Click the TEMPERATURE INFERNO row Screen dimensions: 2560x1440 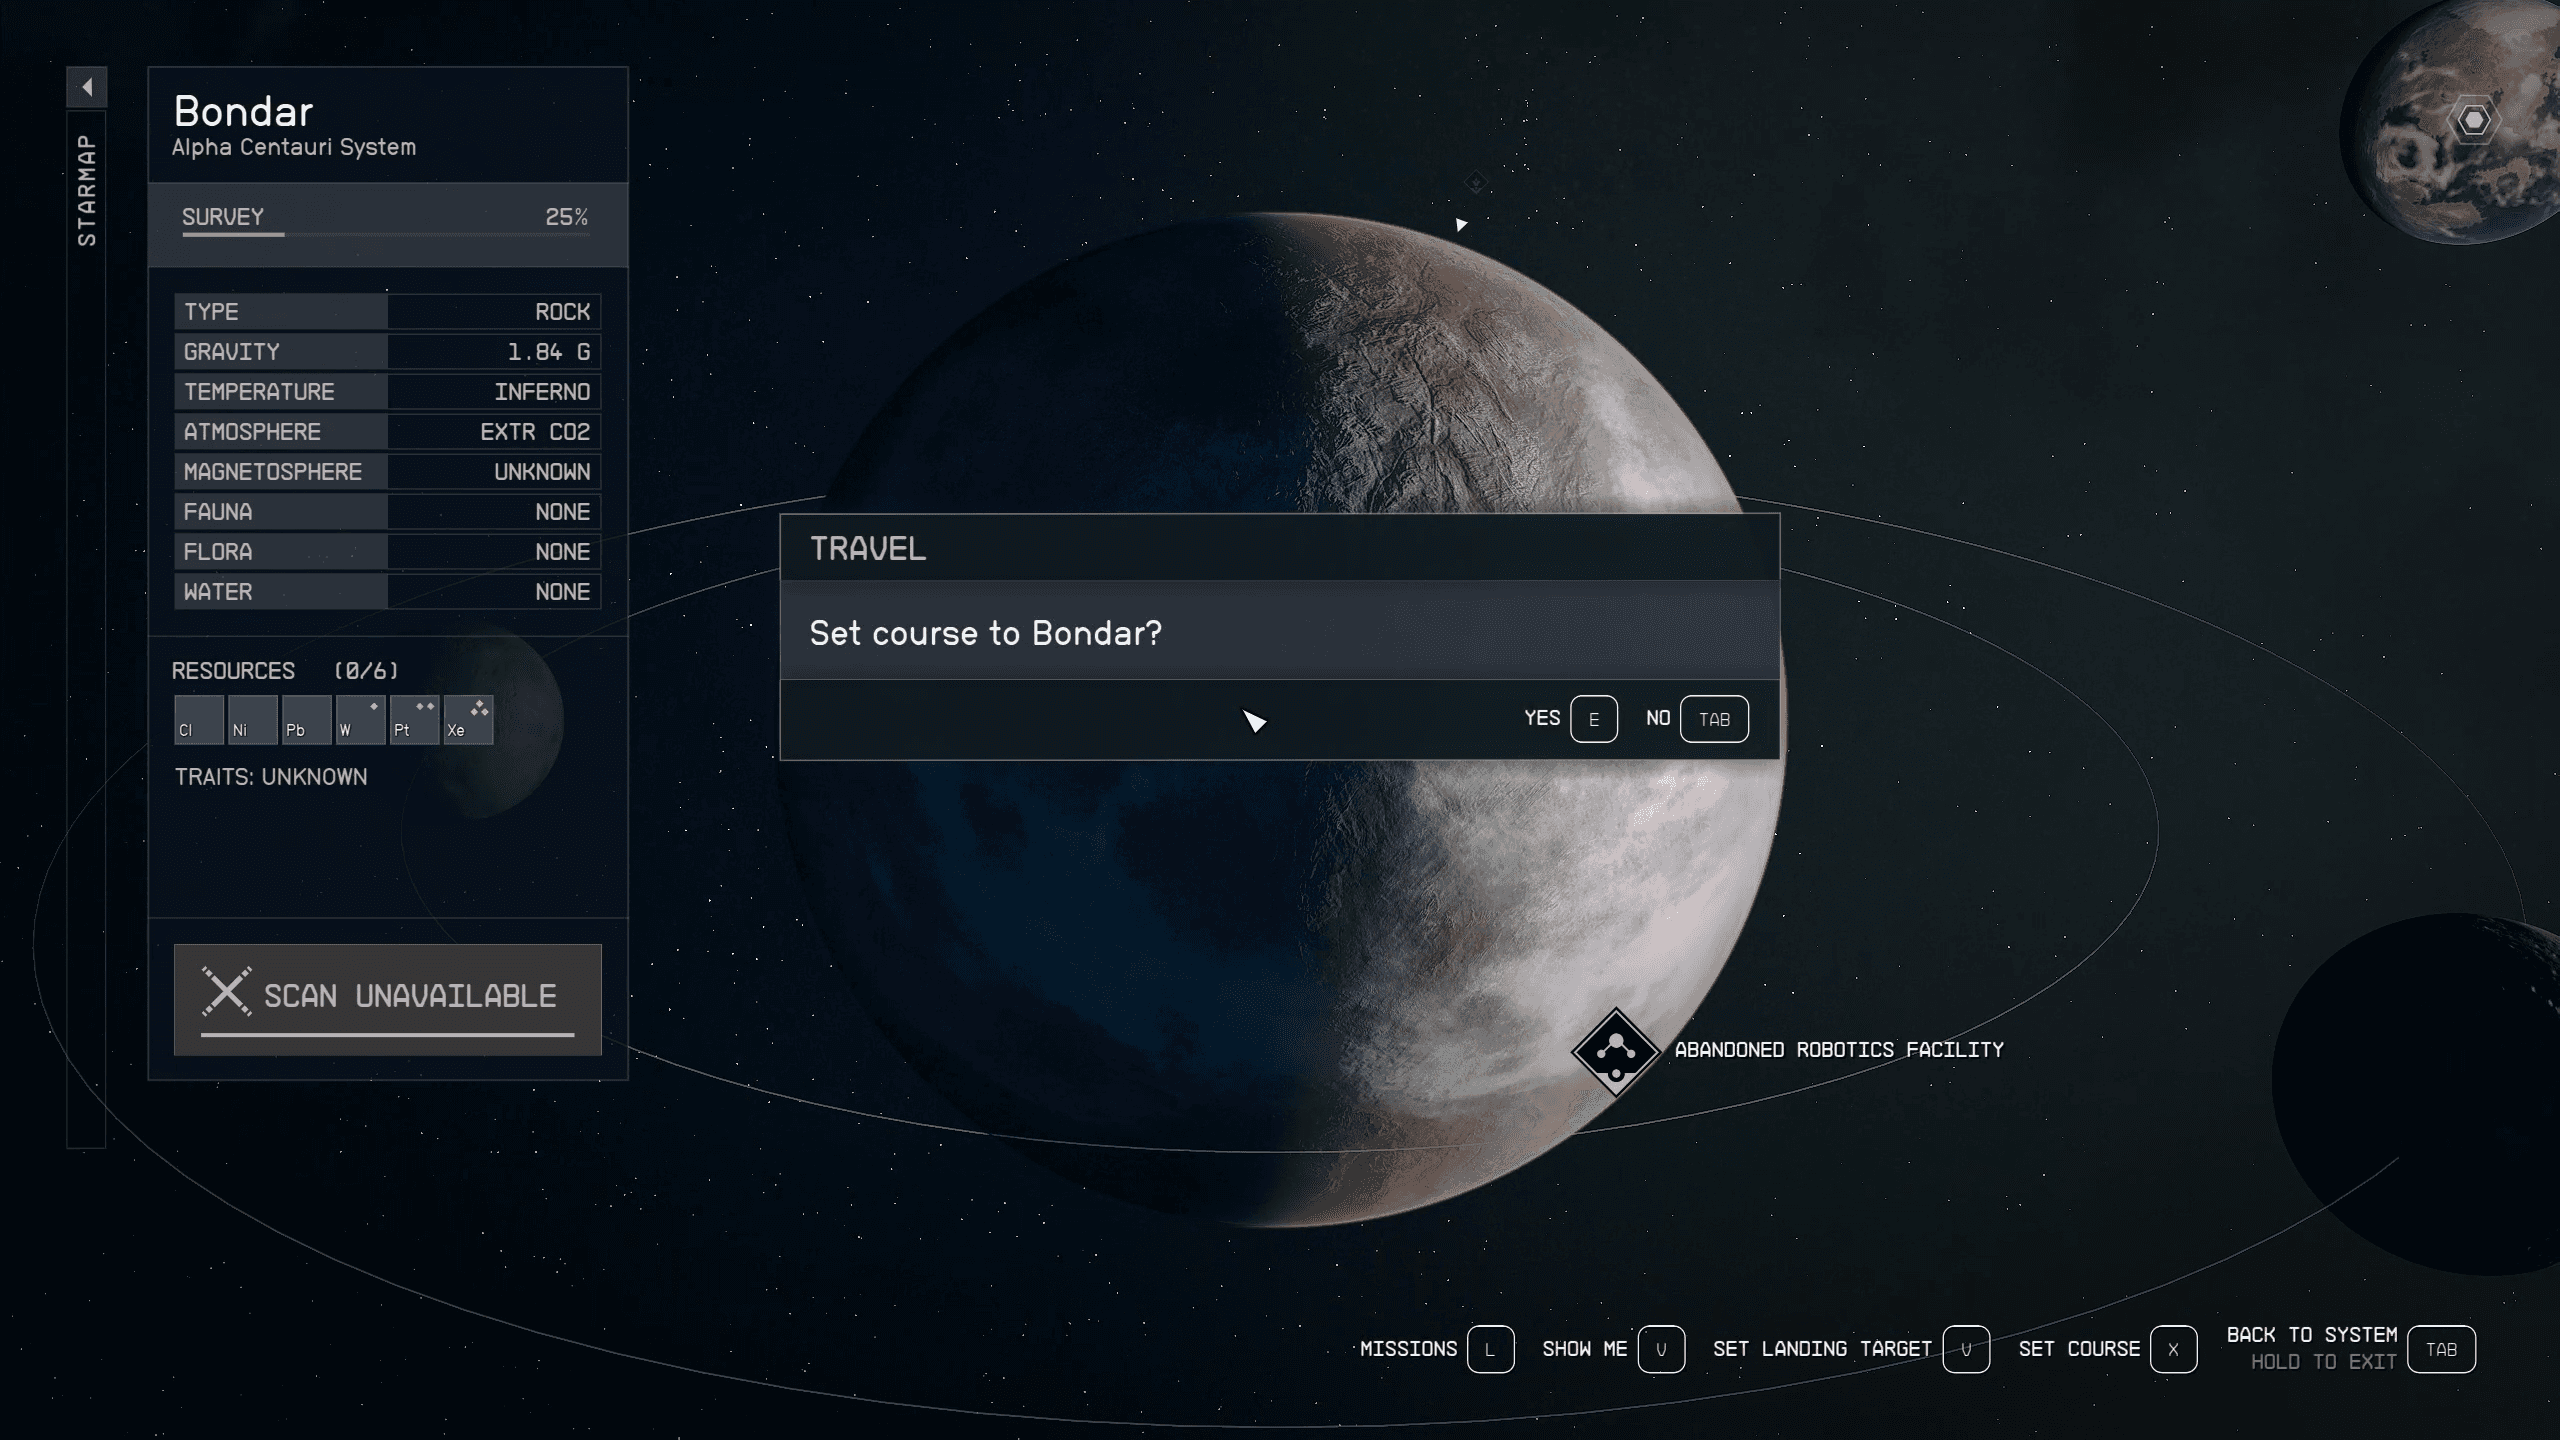click(x=388, y=392)
